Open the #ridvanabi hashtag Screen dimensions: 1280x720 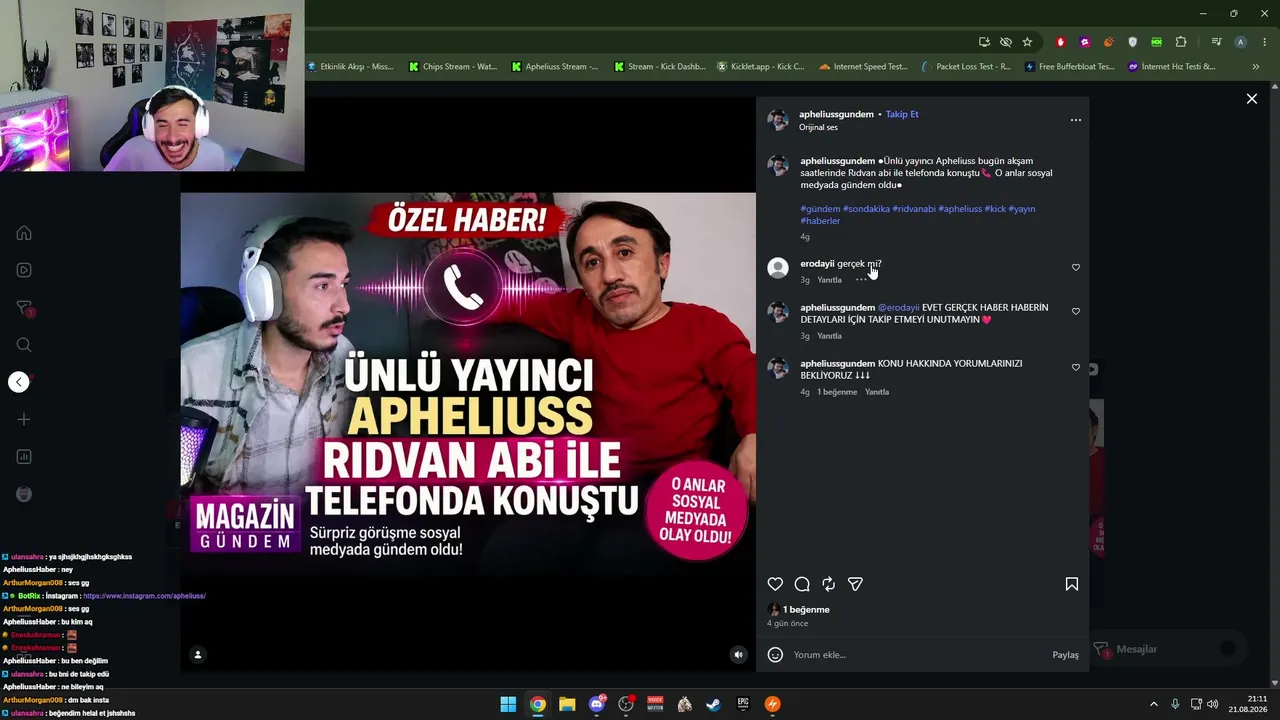913,209
